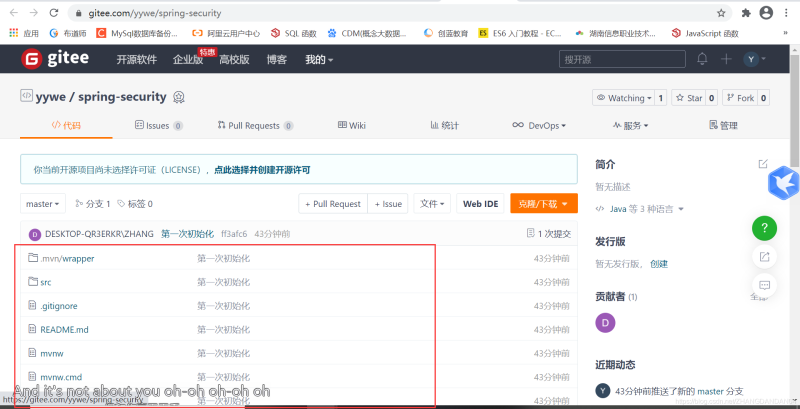This screenshot has width=800, height=409.
Task: Open the Pull Requests tab
Action: [x=254, y=126]
